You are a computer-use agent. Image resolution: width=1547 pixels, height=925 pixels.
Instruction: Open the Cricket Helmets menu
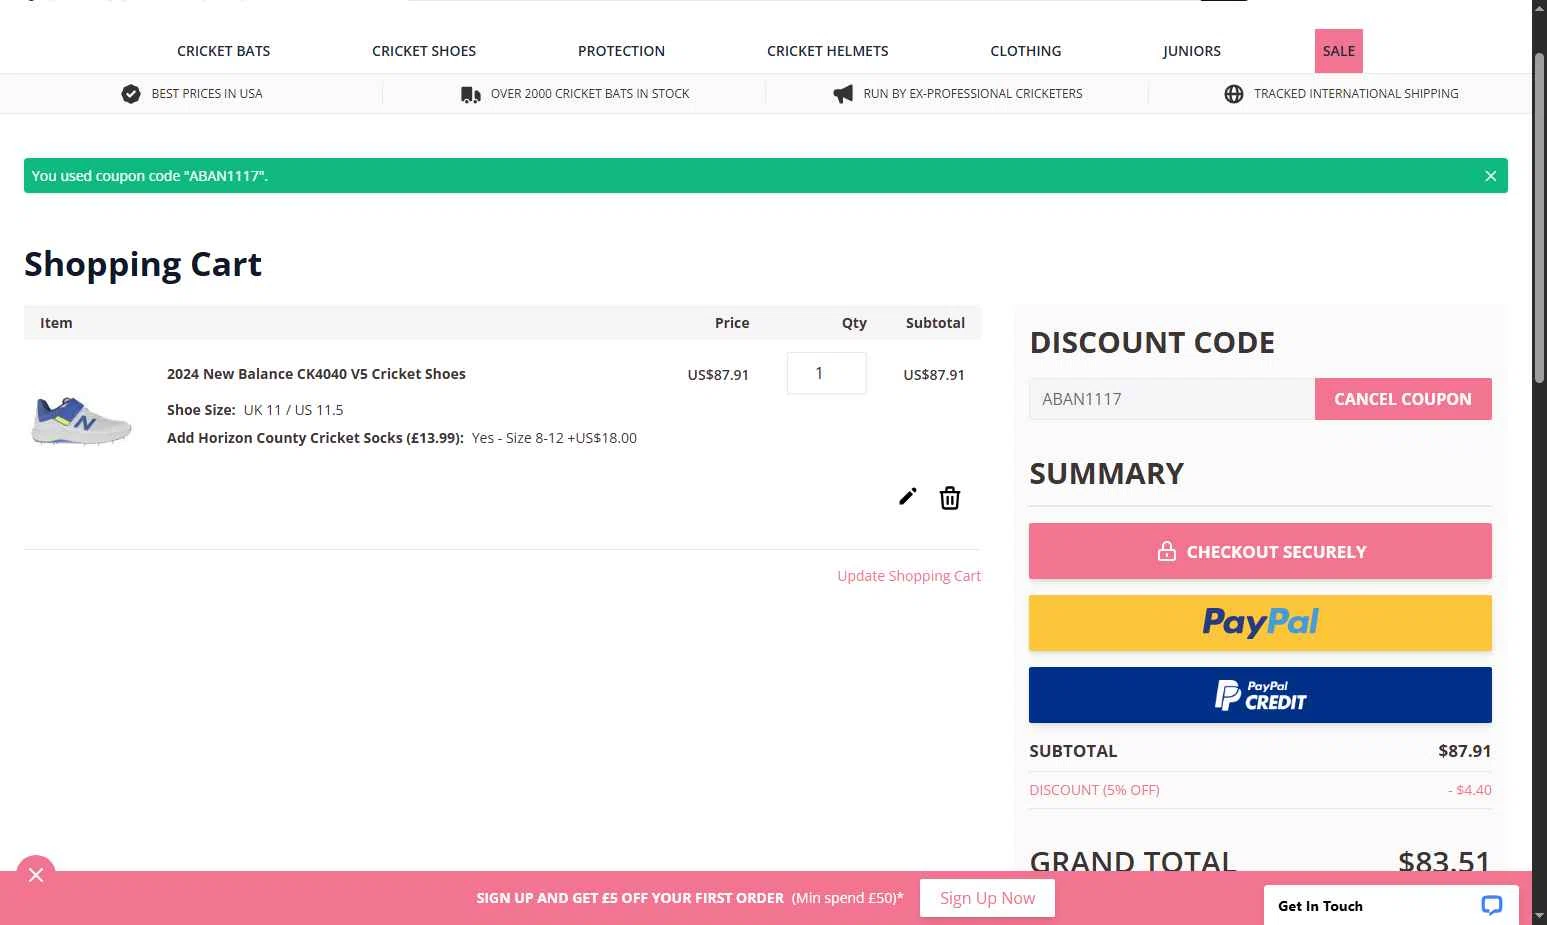827,51
